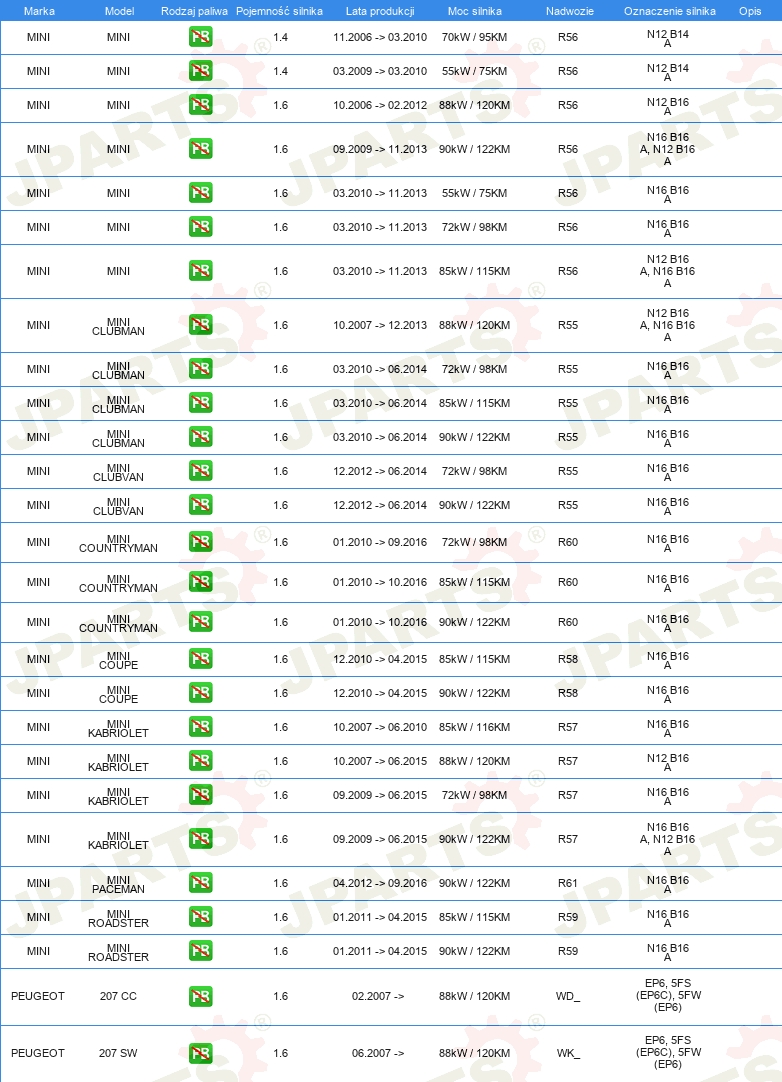Select the 10.2007 -> 06.2015 date cell
The image size is (782, 1082).
tap(380, 761)
